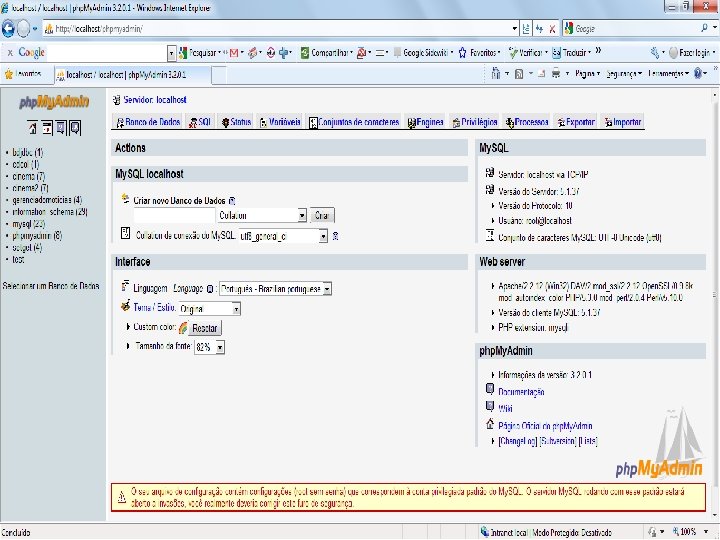This screenshot has height=540, width=720.
Task: Open the Documentação link
Action: (521, 392)
